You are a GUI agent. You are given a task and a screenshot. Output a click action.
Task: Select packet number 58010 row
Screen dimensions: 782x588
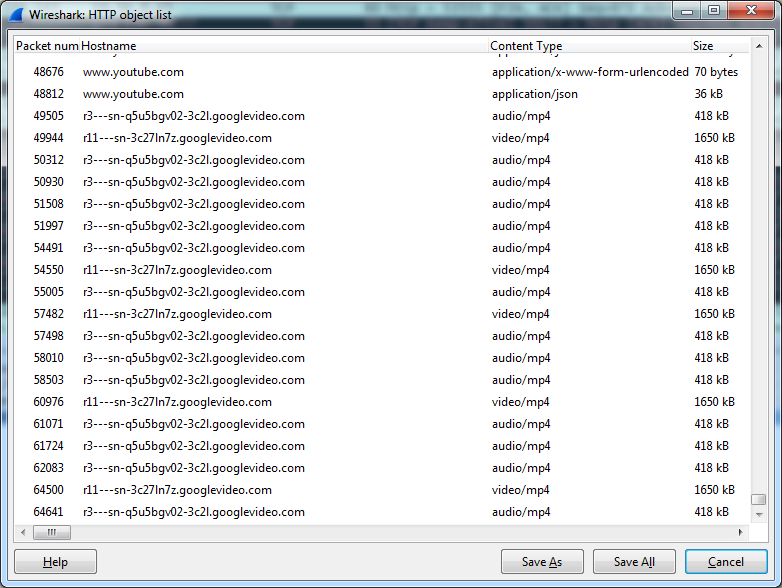point(382,358)
